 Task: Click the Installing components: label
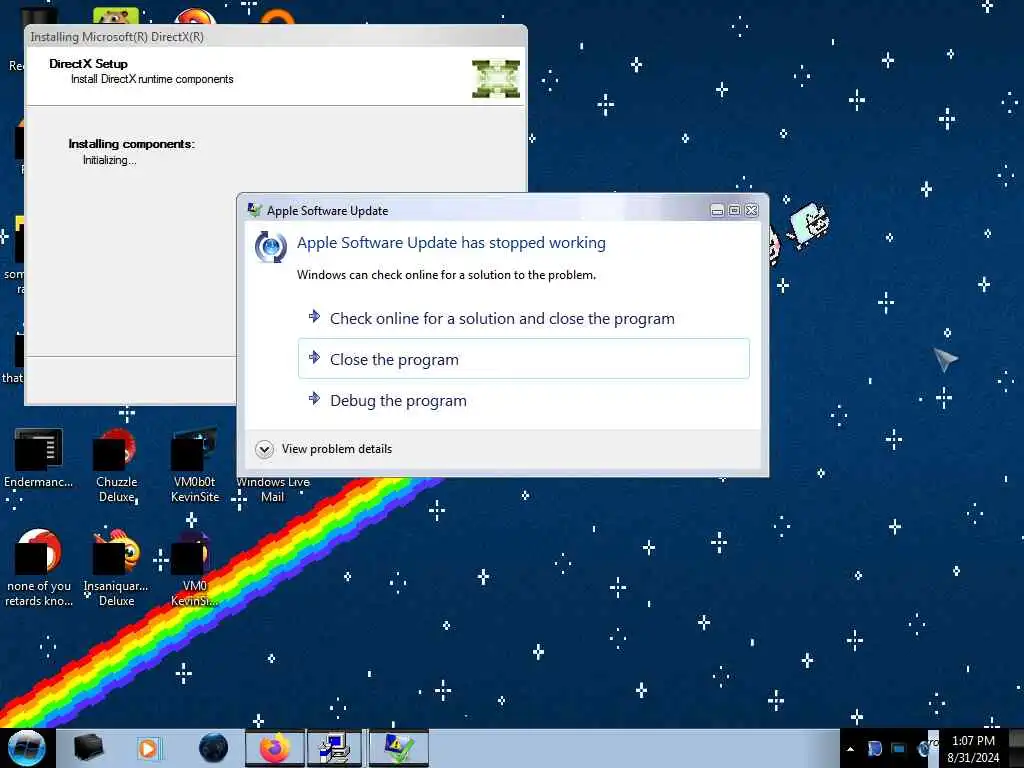click(131, 144)
